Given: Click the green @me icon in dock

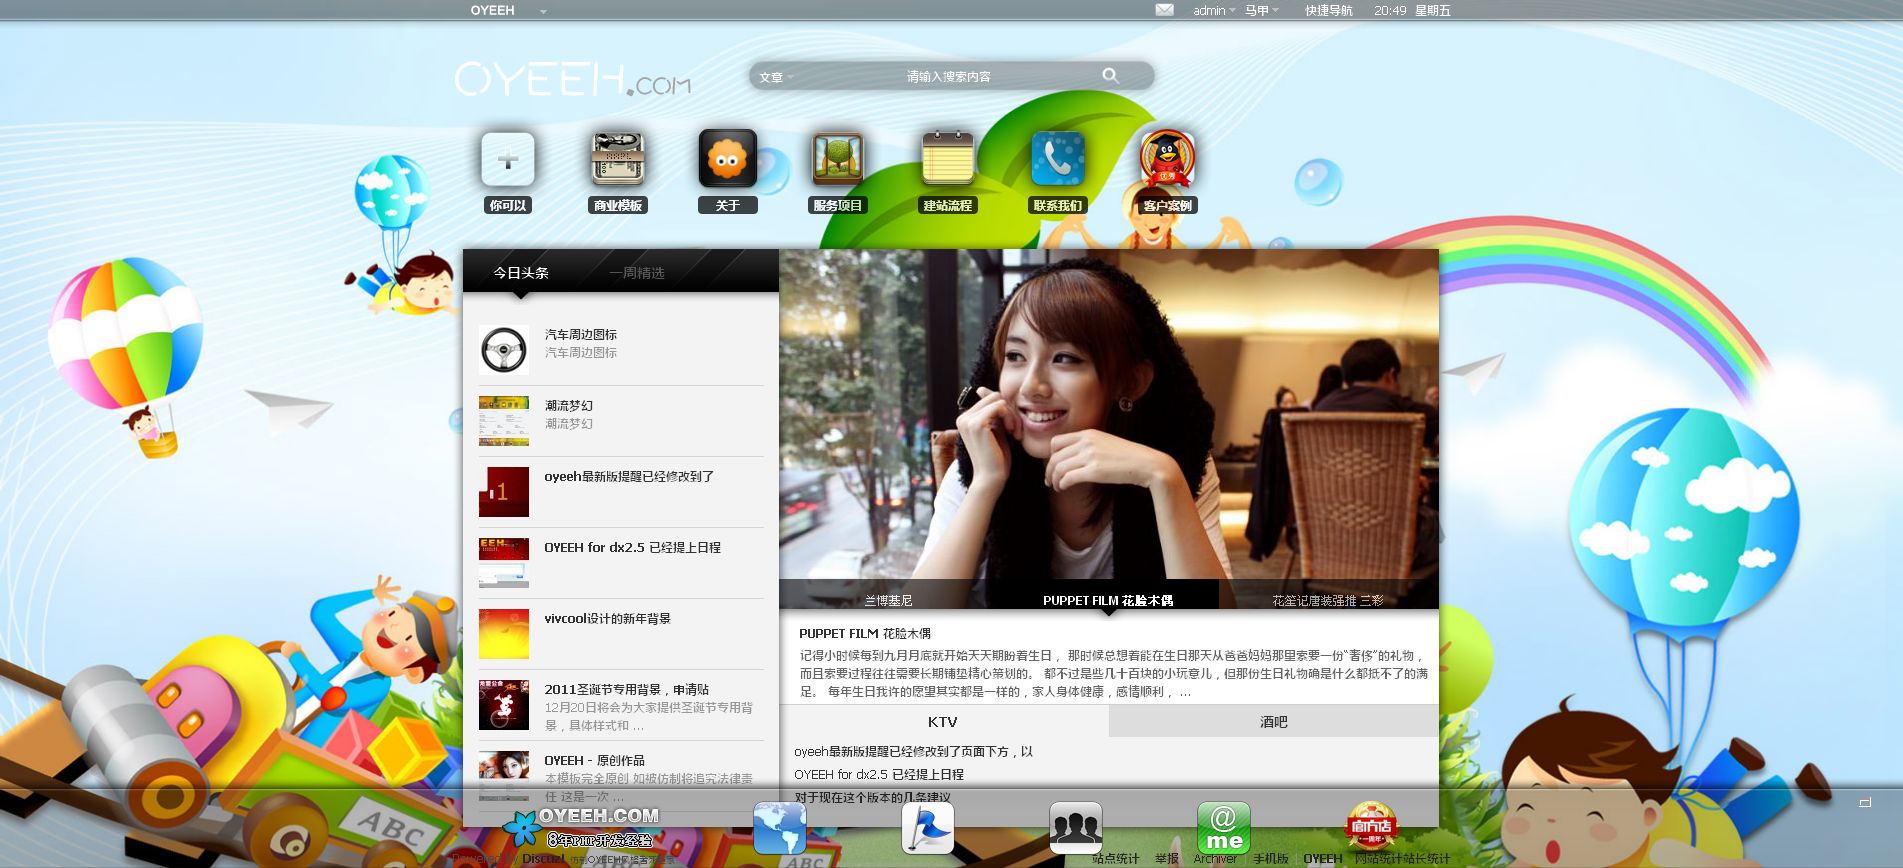Looking at the screenshot, I should tap(1224, 828).
